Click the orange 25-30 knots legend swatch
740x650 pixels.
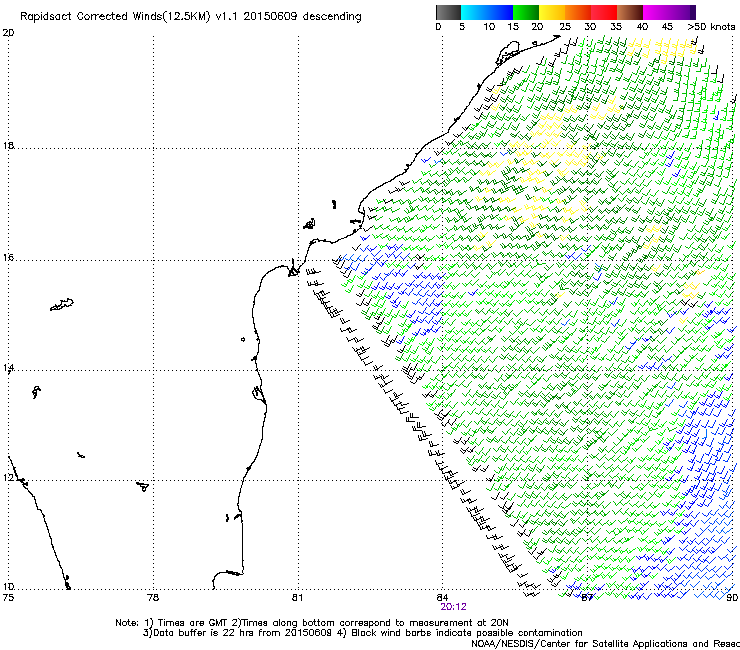click(578, 12)
